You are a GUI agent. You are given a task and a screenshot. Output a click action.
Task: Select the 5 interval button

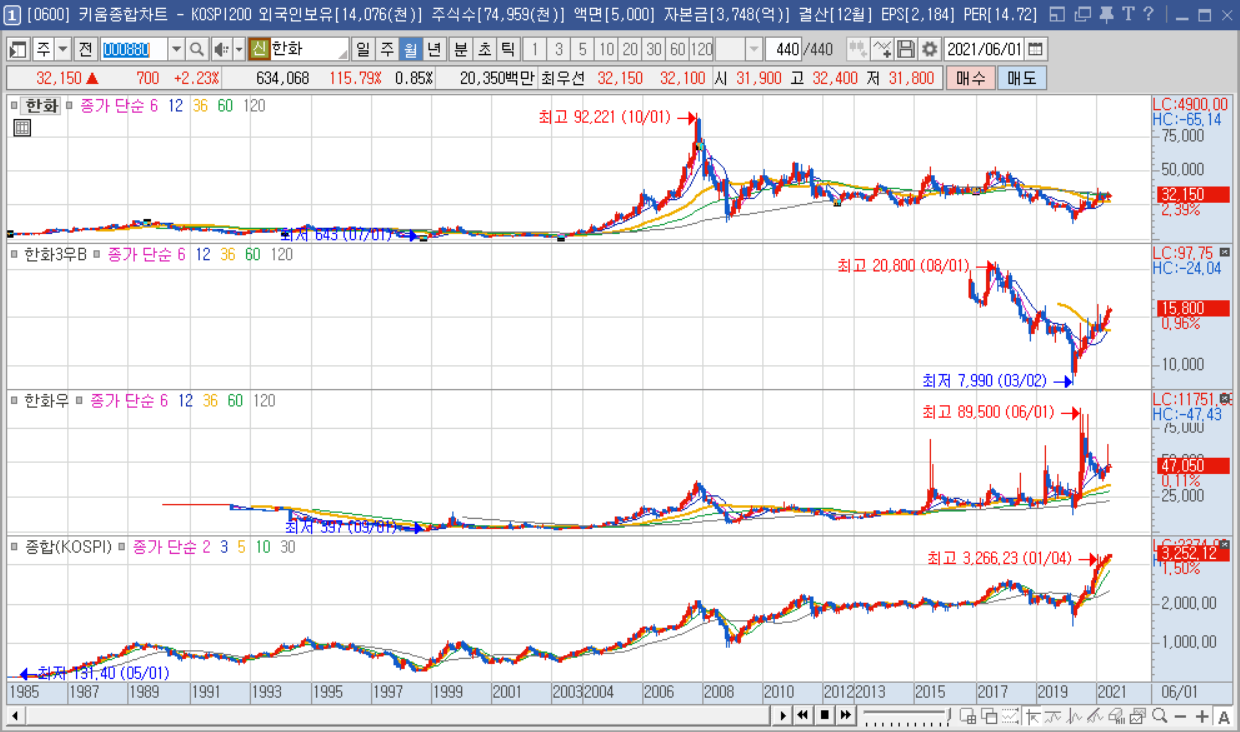click(582, 49)
